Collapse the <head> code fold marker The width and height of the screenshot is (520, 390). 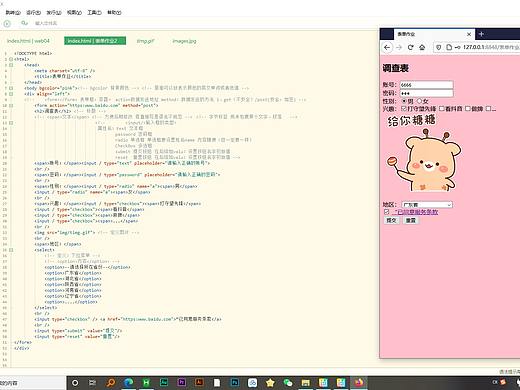(x=11, y=65)
